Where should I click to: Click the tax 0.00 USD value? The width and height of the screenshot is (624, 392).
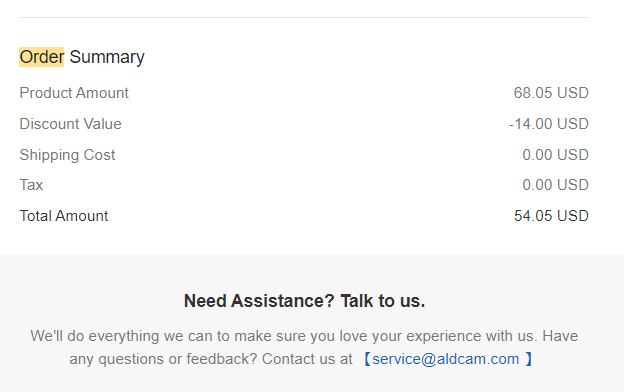555,185
